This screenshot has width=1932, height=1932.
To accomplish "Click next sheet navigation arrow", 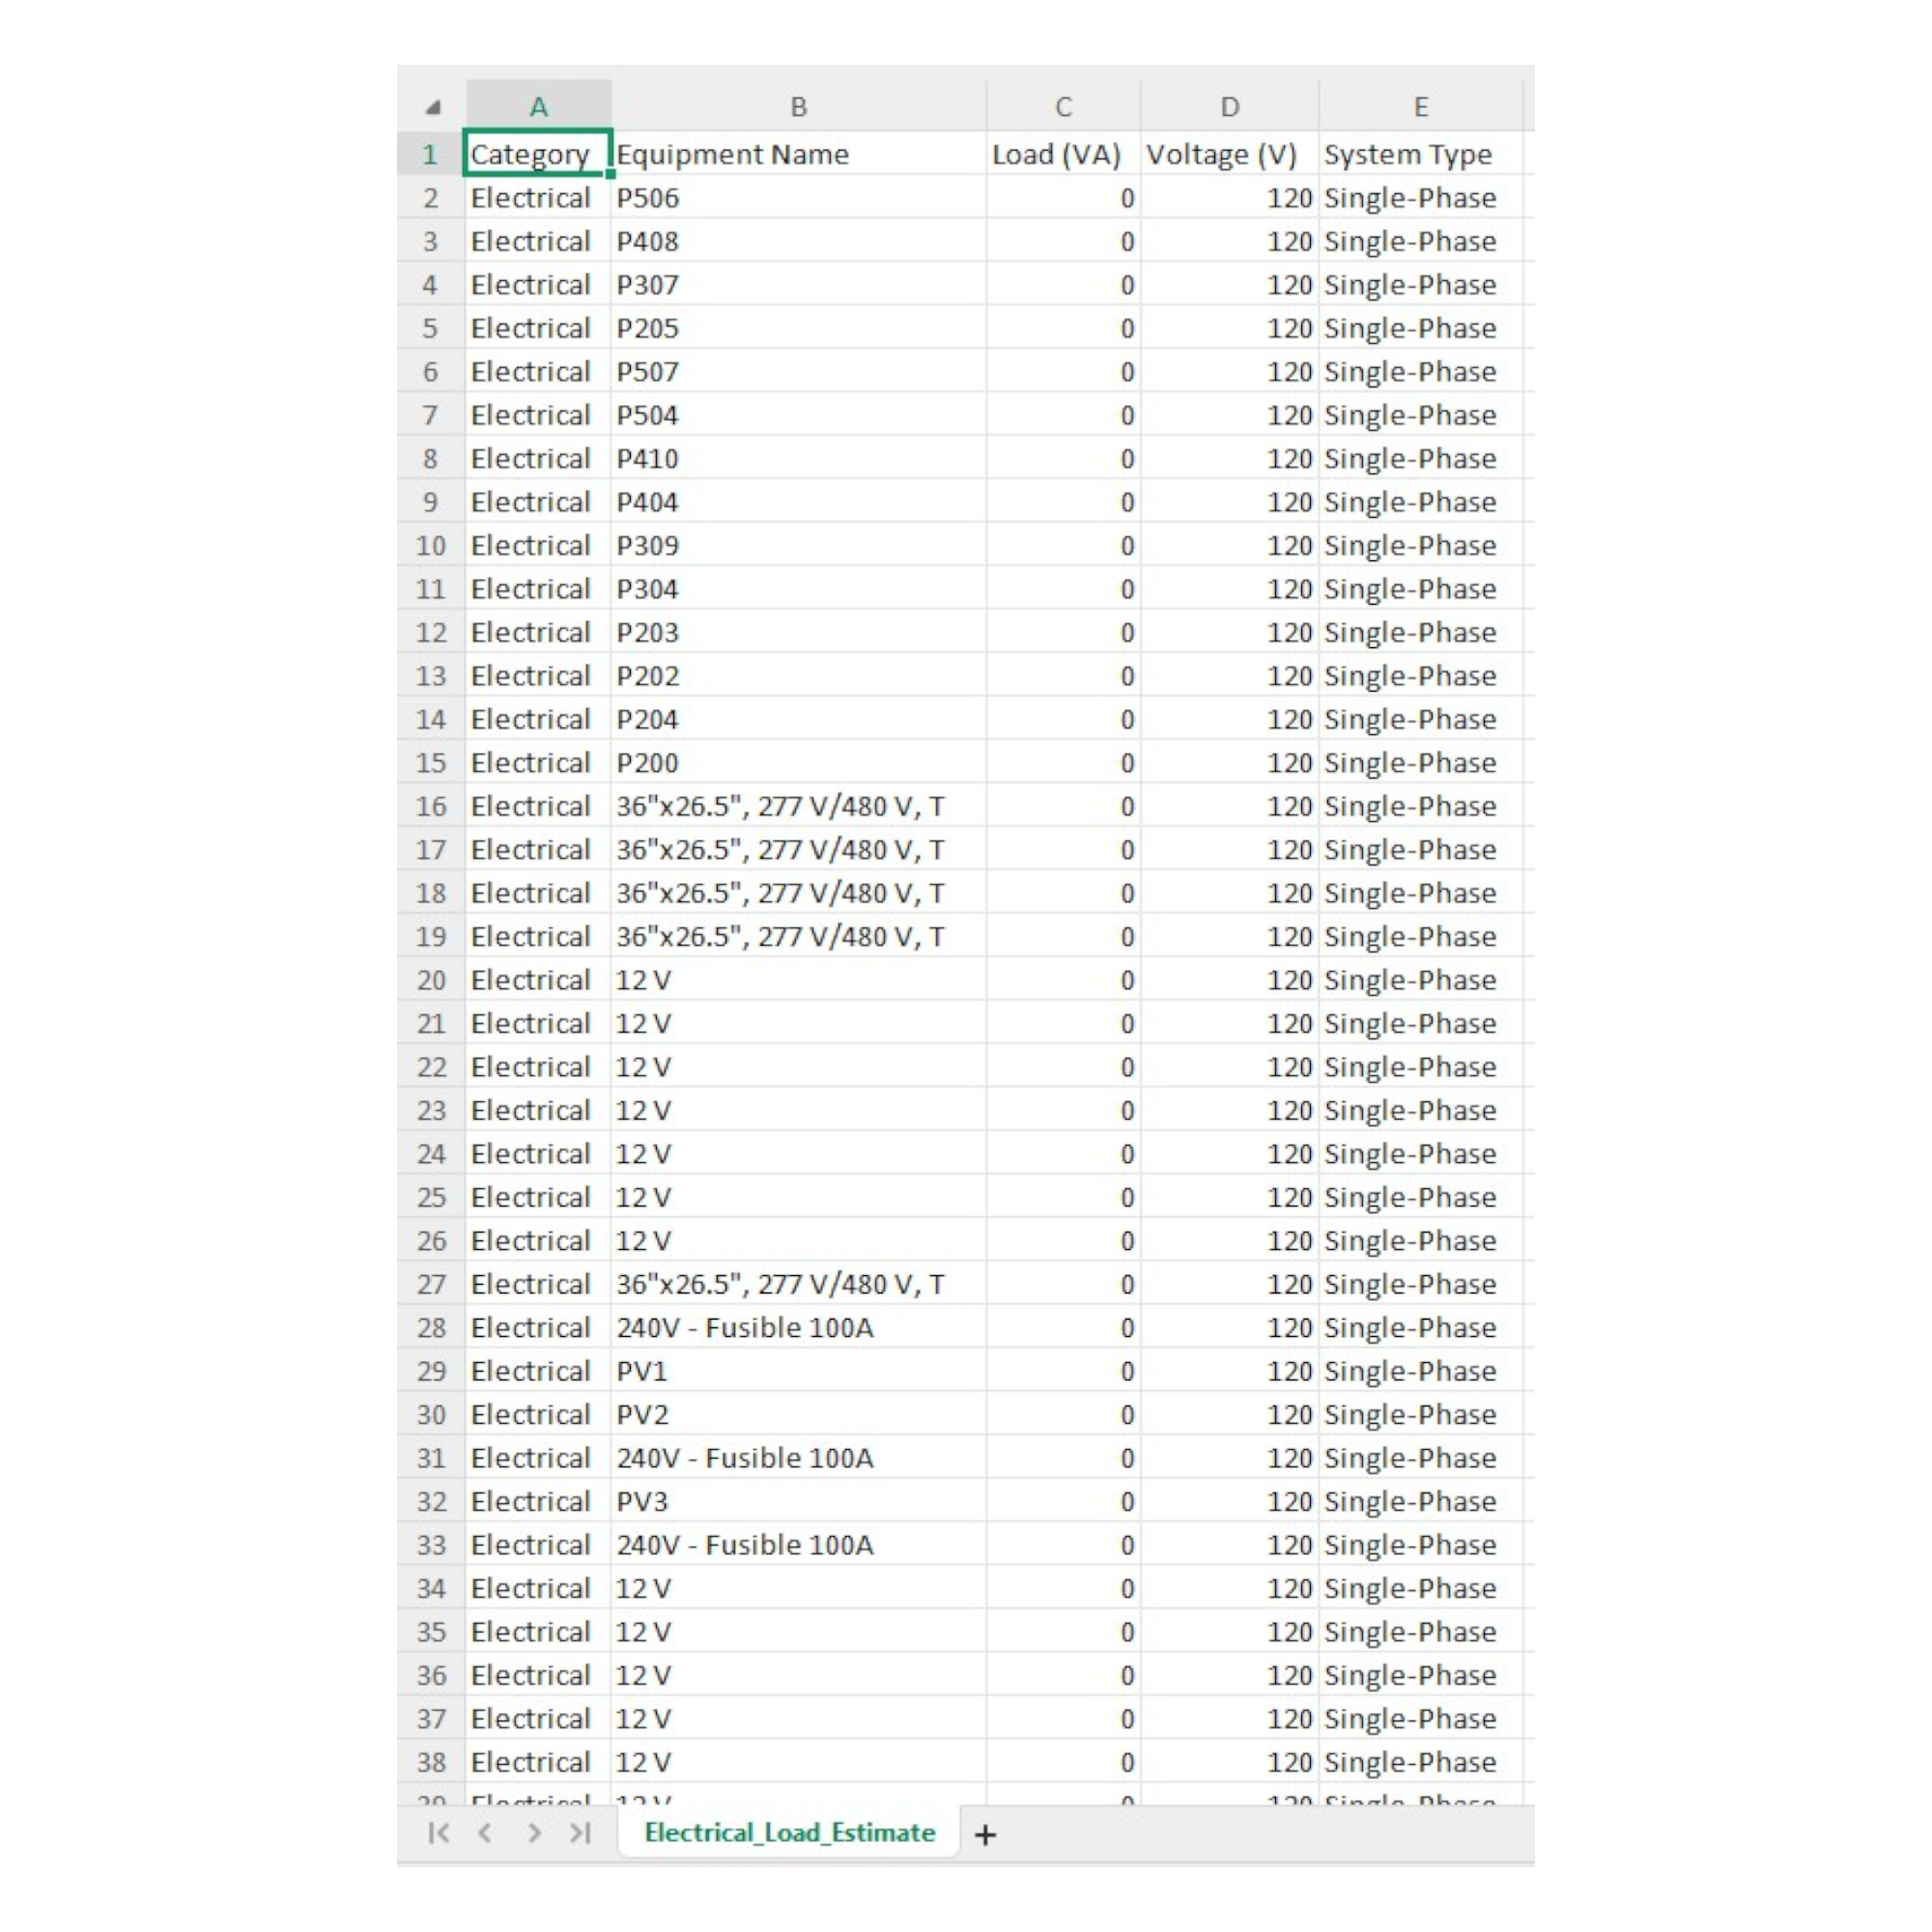I will 534,1833.
